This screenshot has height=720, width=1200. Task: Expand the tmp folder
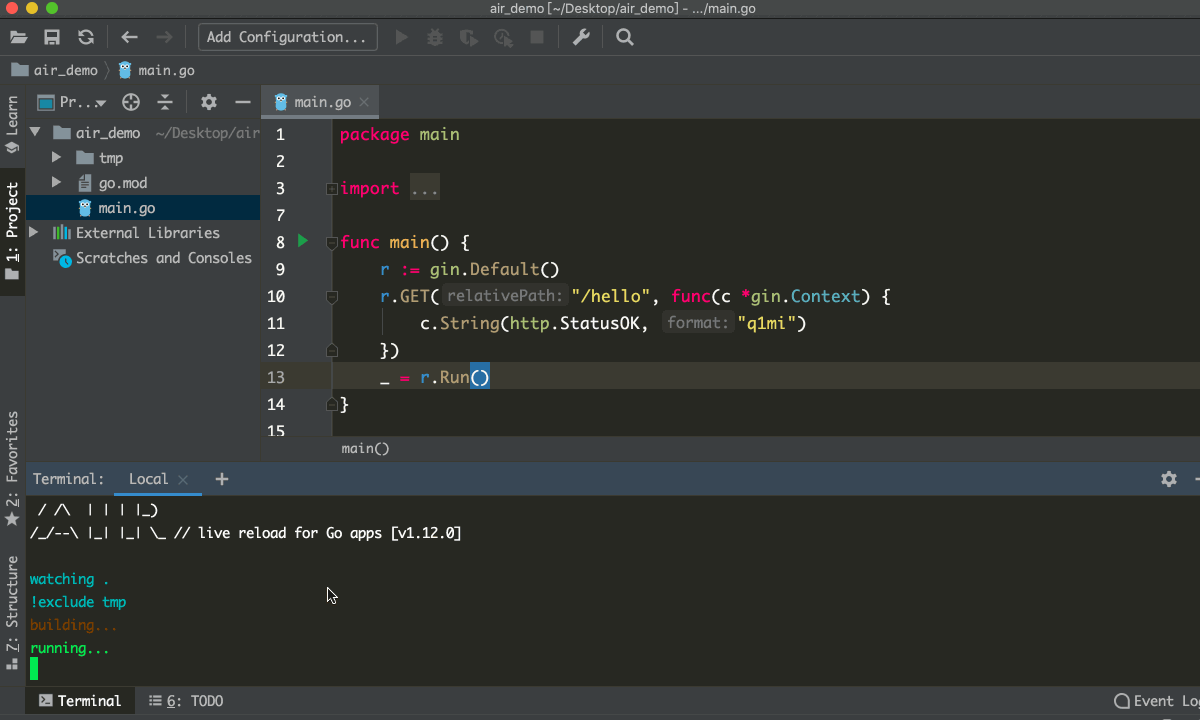56,158
